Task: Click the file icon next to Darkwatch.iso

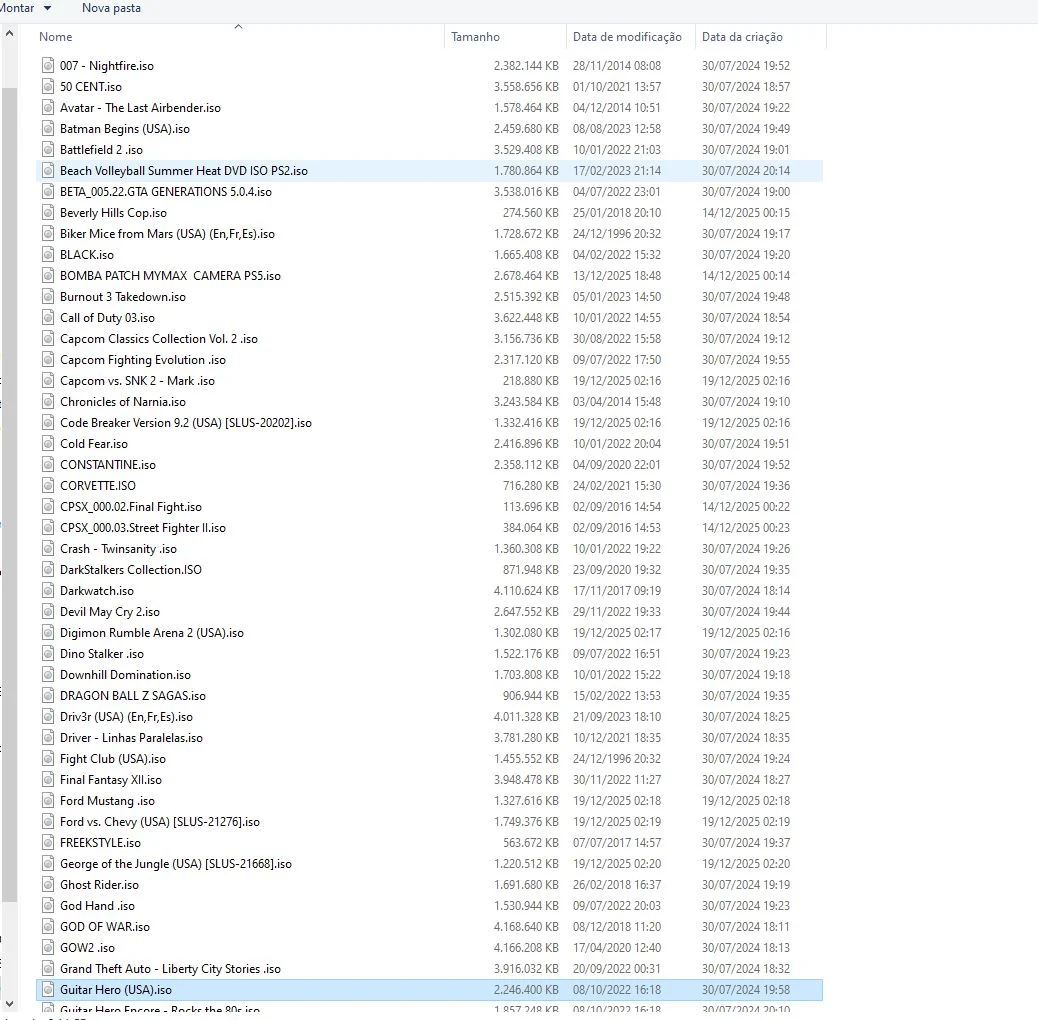Action: point(48,590)
